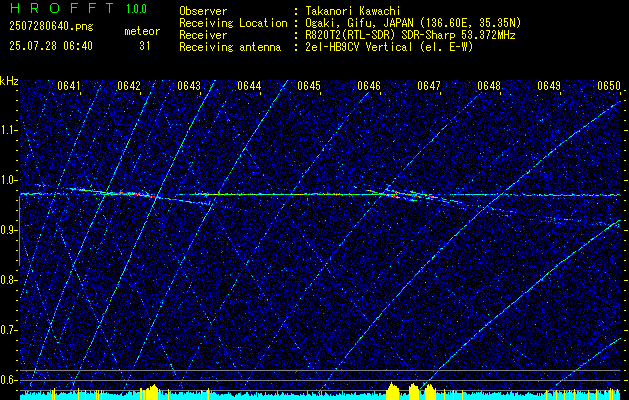Click the version number 1.0.0
This screenshot has width=629, height=400.
(136, 9)
